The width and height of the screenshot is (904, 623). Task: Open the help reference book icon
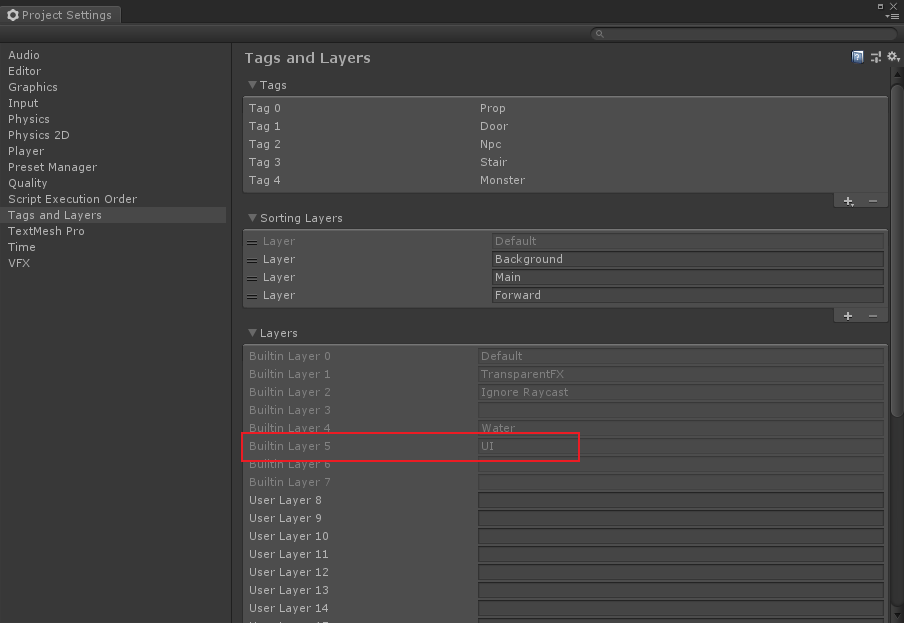pyautogui.click(x=857, y=57)
